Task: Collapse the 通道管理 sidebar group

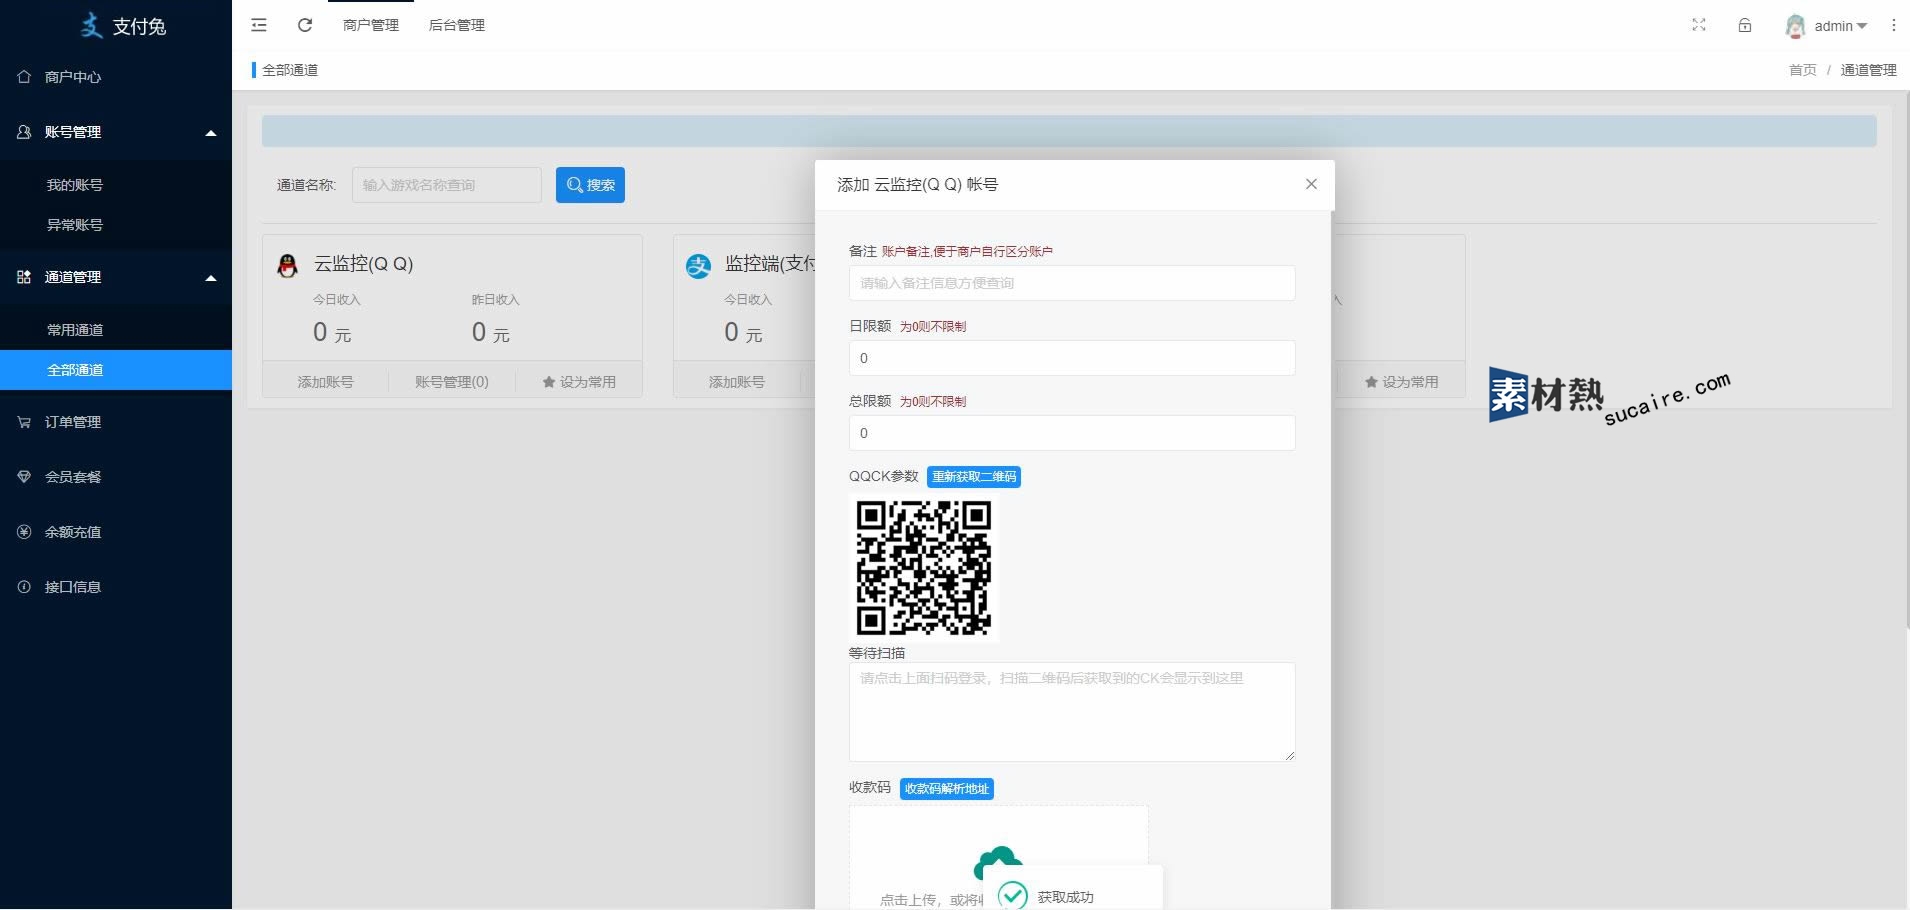Action: (x=116, y=277)
